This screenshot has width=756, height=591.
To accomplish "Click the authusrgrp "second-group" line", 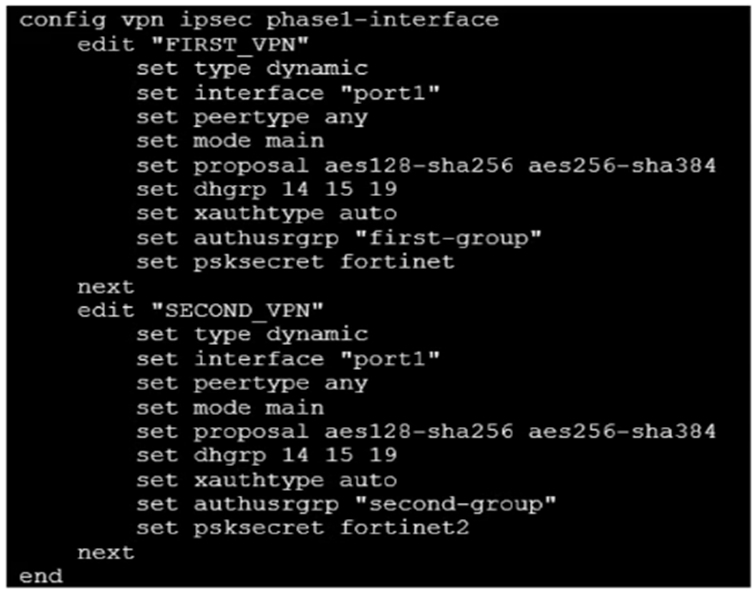I will coord(346,504).
